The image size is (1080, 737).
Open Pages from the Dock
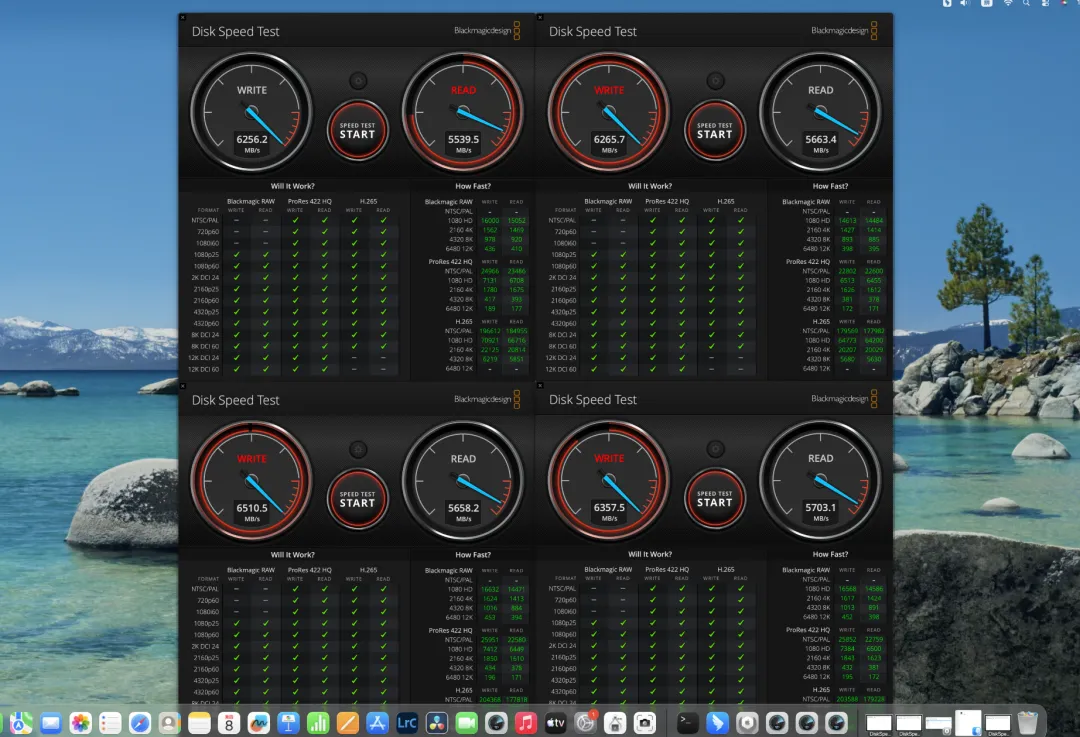pos(347,723)
